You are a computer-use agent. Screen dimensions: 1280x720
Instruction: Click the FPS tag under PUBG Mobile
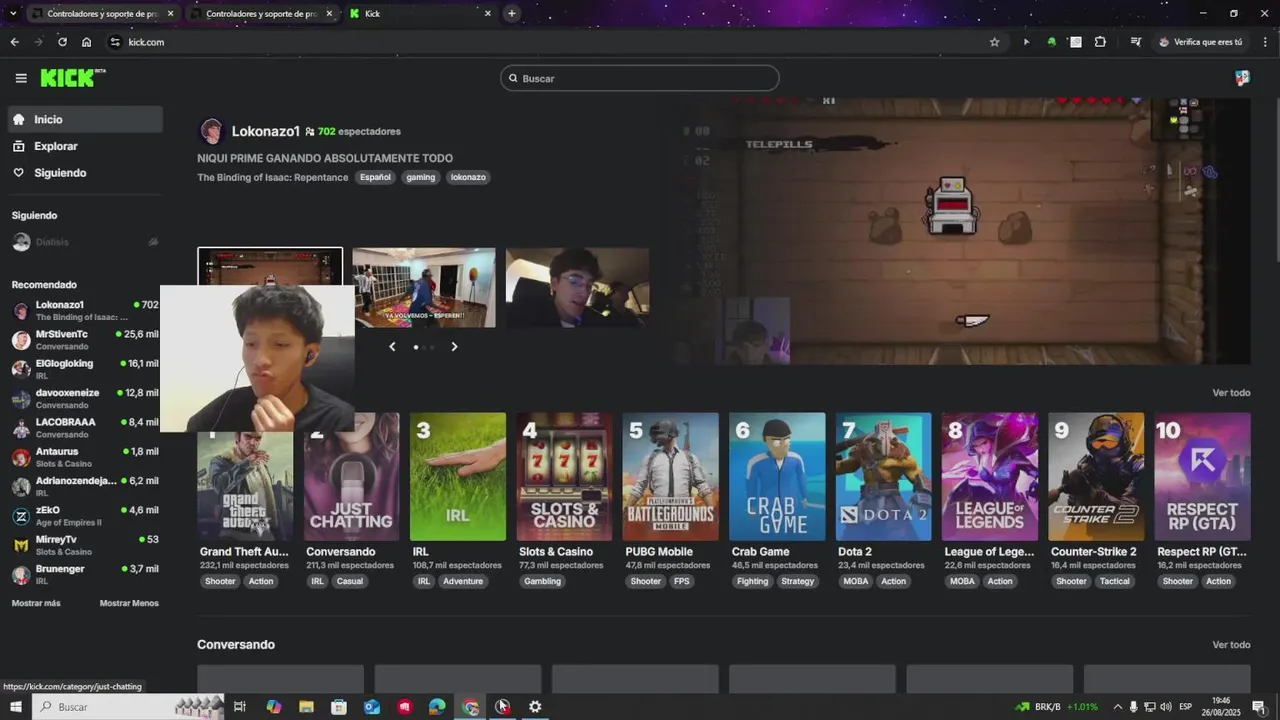(681, 581)
